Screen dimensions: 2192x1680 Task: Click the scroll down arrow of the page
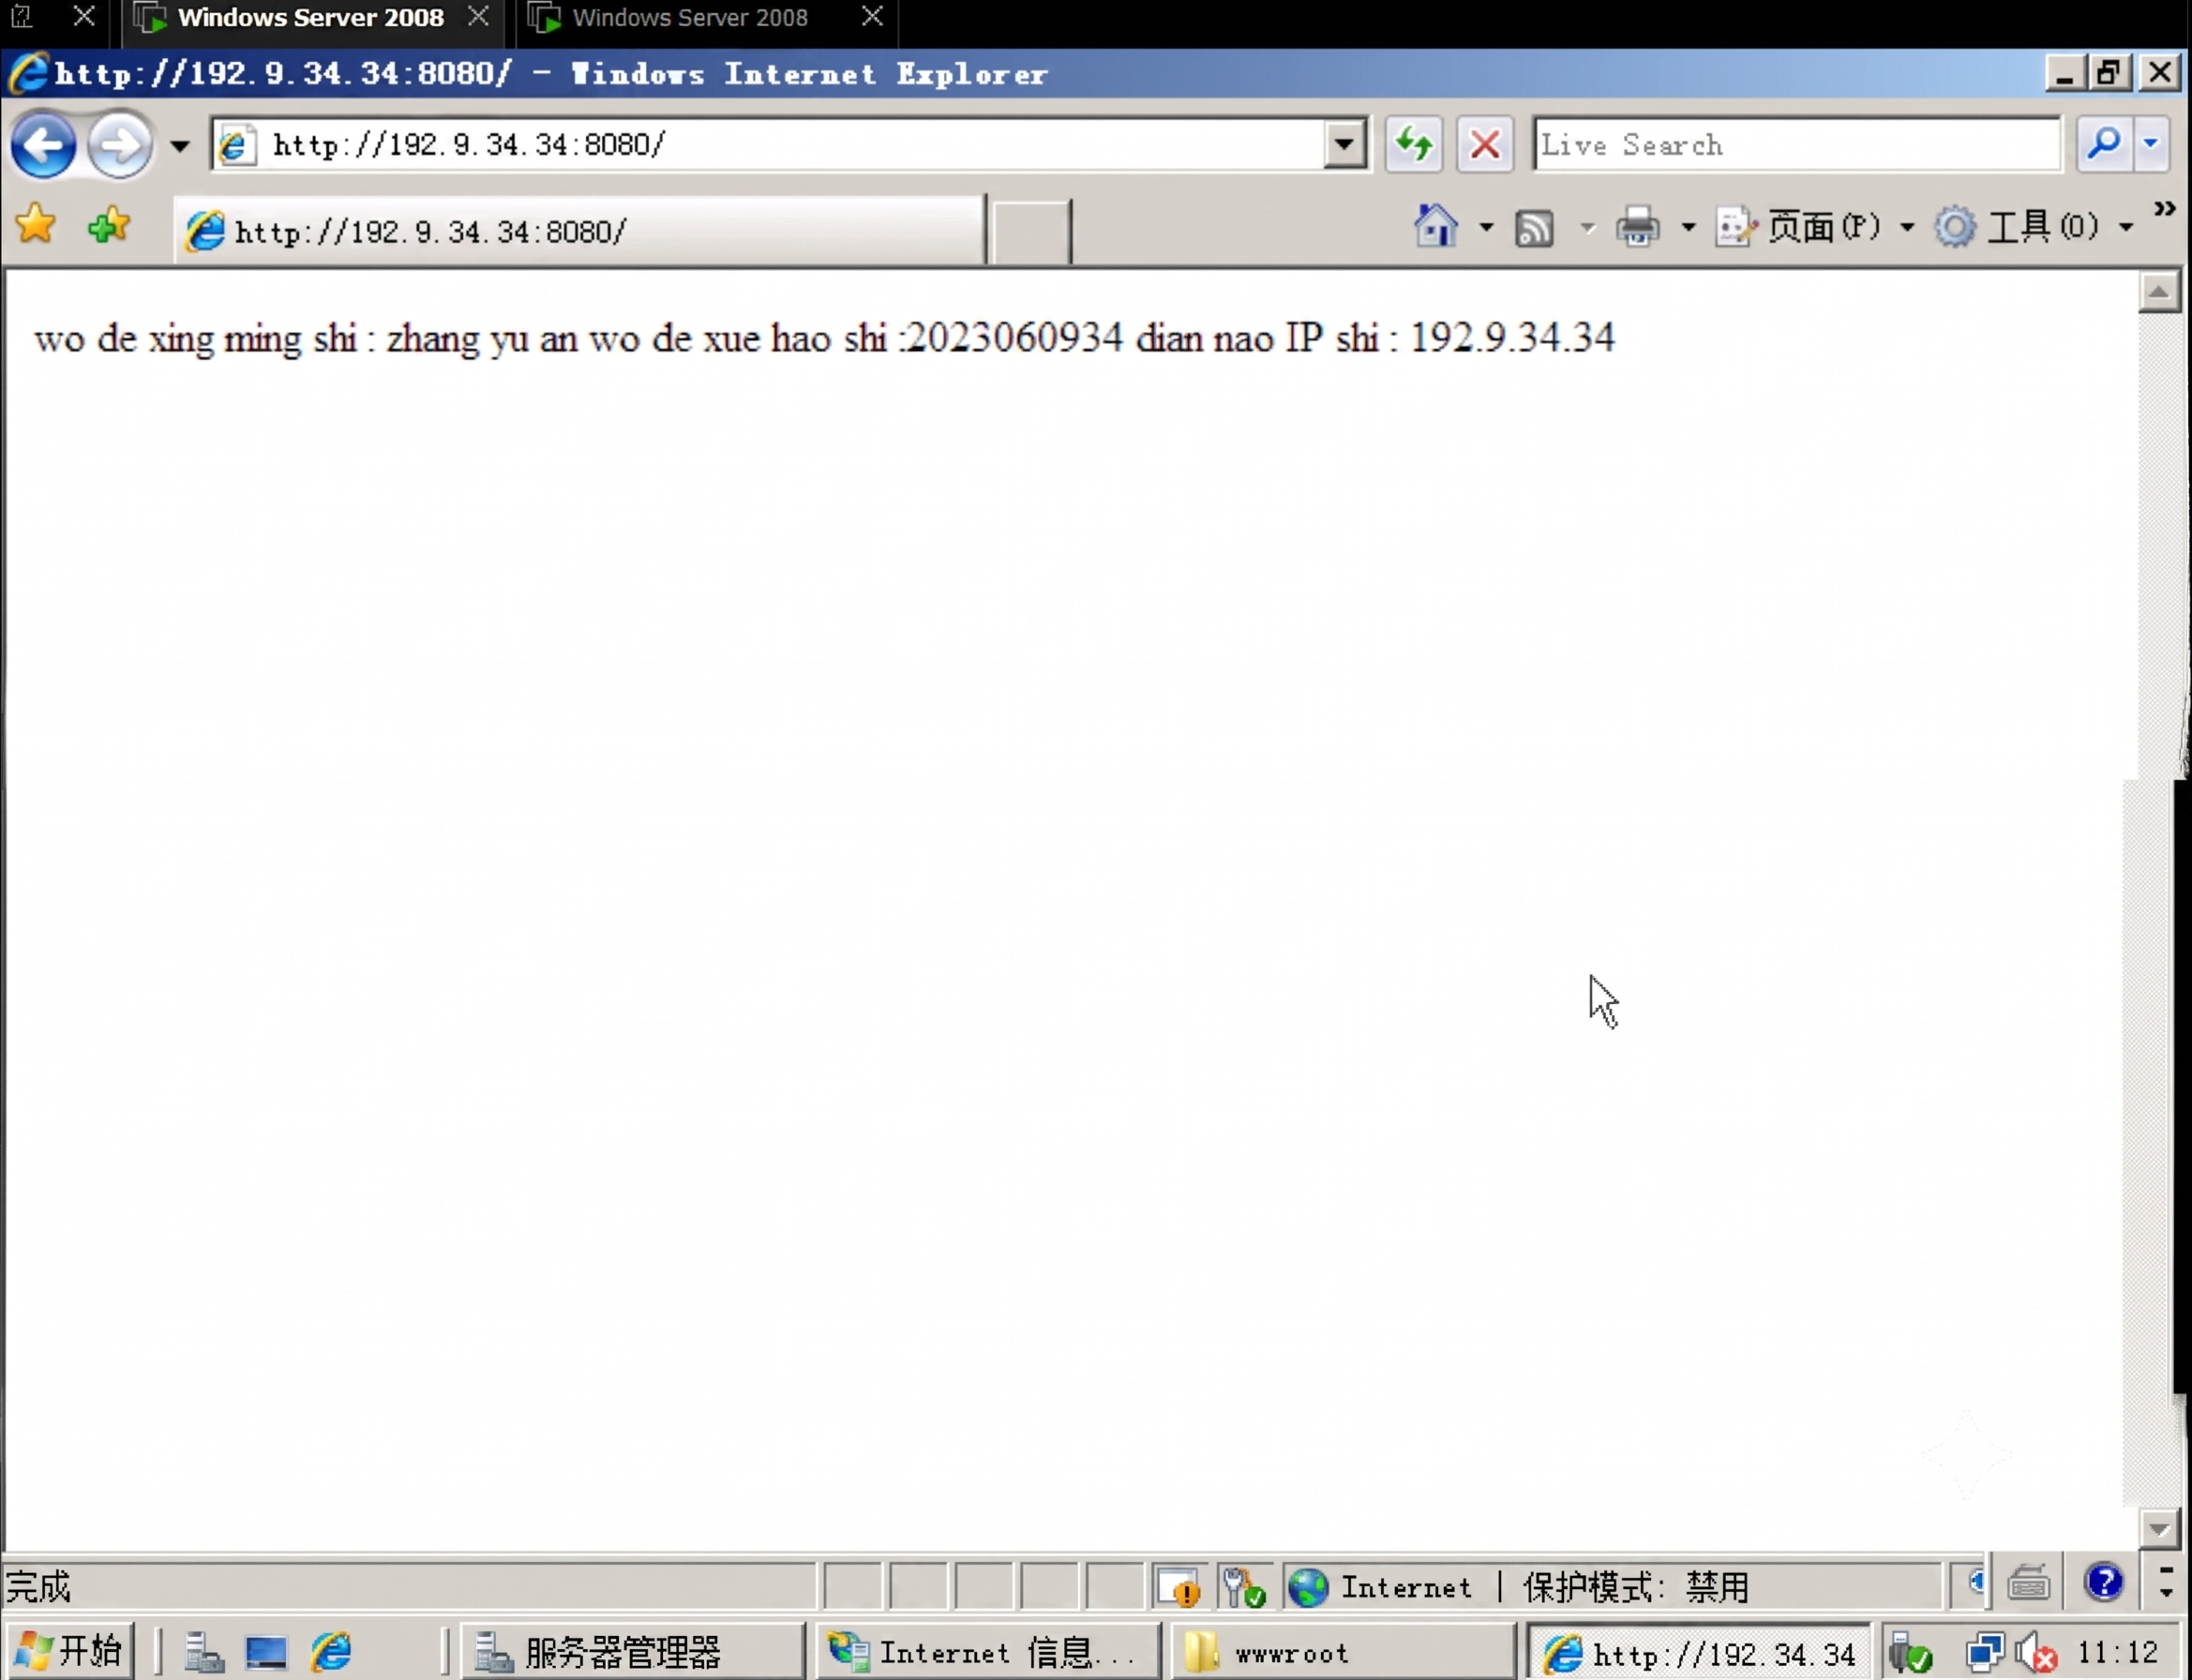point(2159,1529)
